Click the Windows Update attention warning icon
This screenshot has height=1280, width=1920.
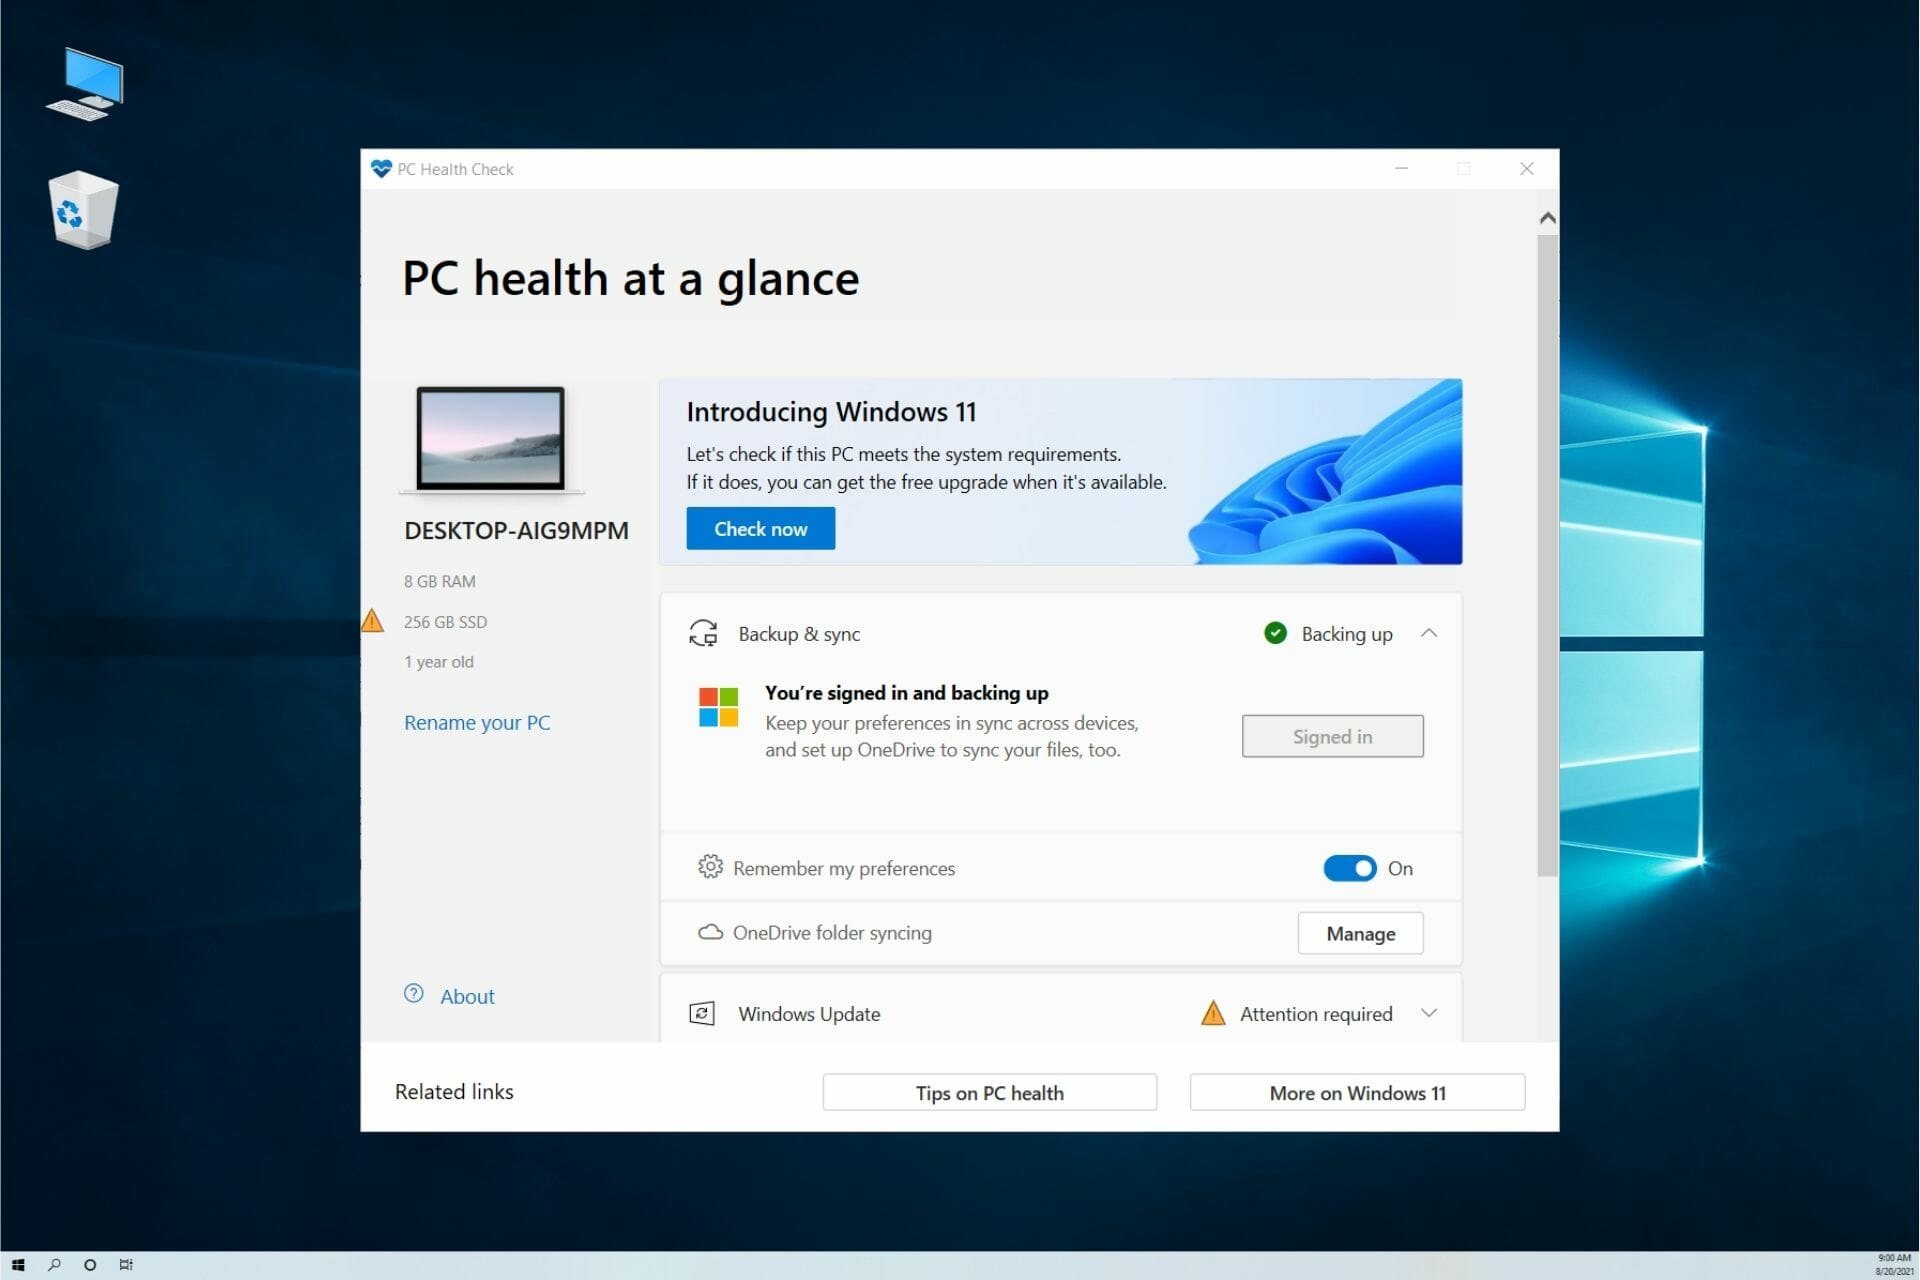click(x=1213, y=1013)
